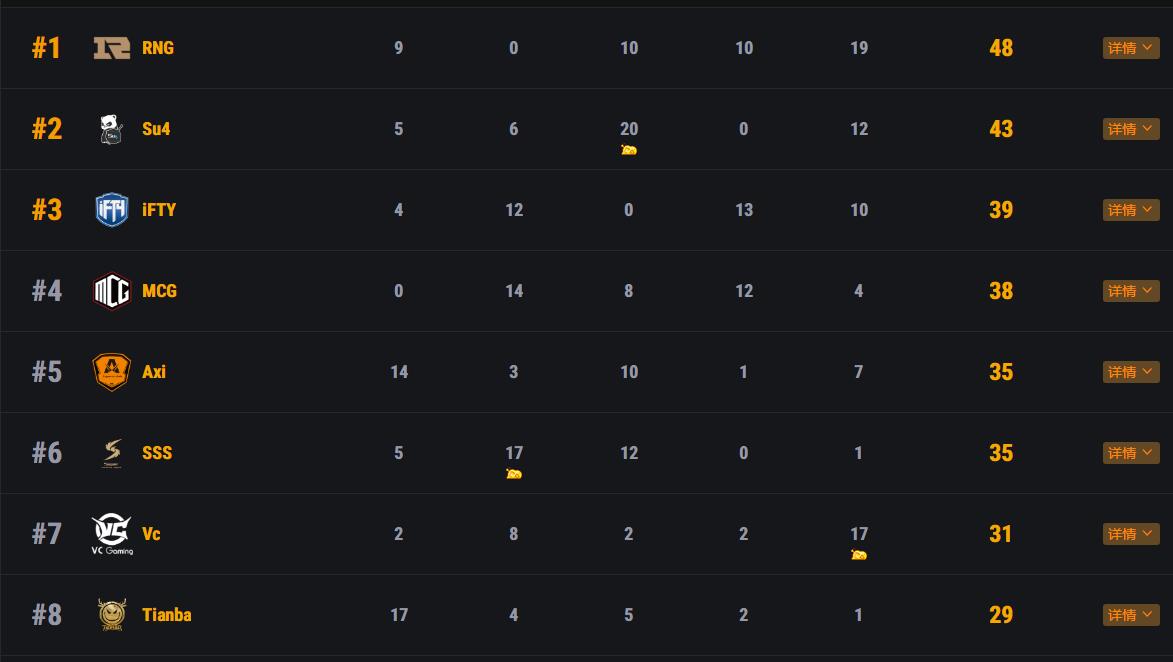Click the iFTY shield logo
The height and width of the screenshot is (662, 1173).
point(112,210)
